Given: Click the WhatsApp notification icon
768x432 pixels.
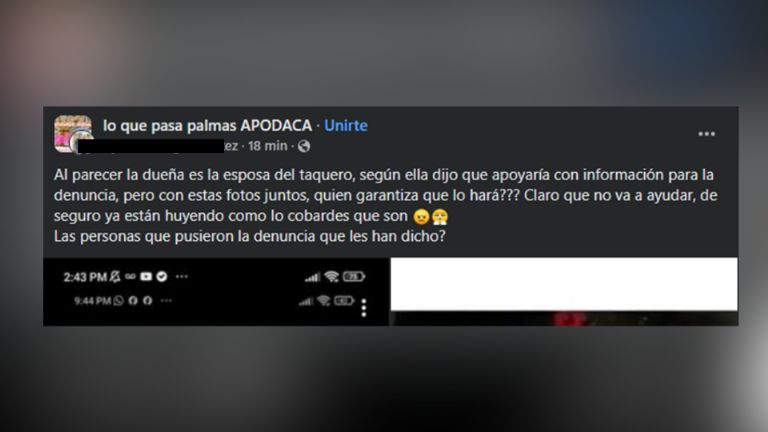Looking at the screenshot, I should point(119,300).
